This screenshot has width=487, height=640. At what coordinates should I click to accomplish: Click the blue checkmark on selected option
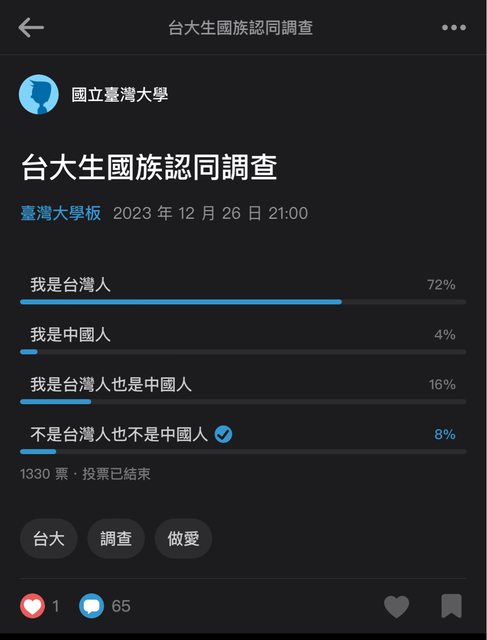pos(223,434)
